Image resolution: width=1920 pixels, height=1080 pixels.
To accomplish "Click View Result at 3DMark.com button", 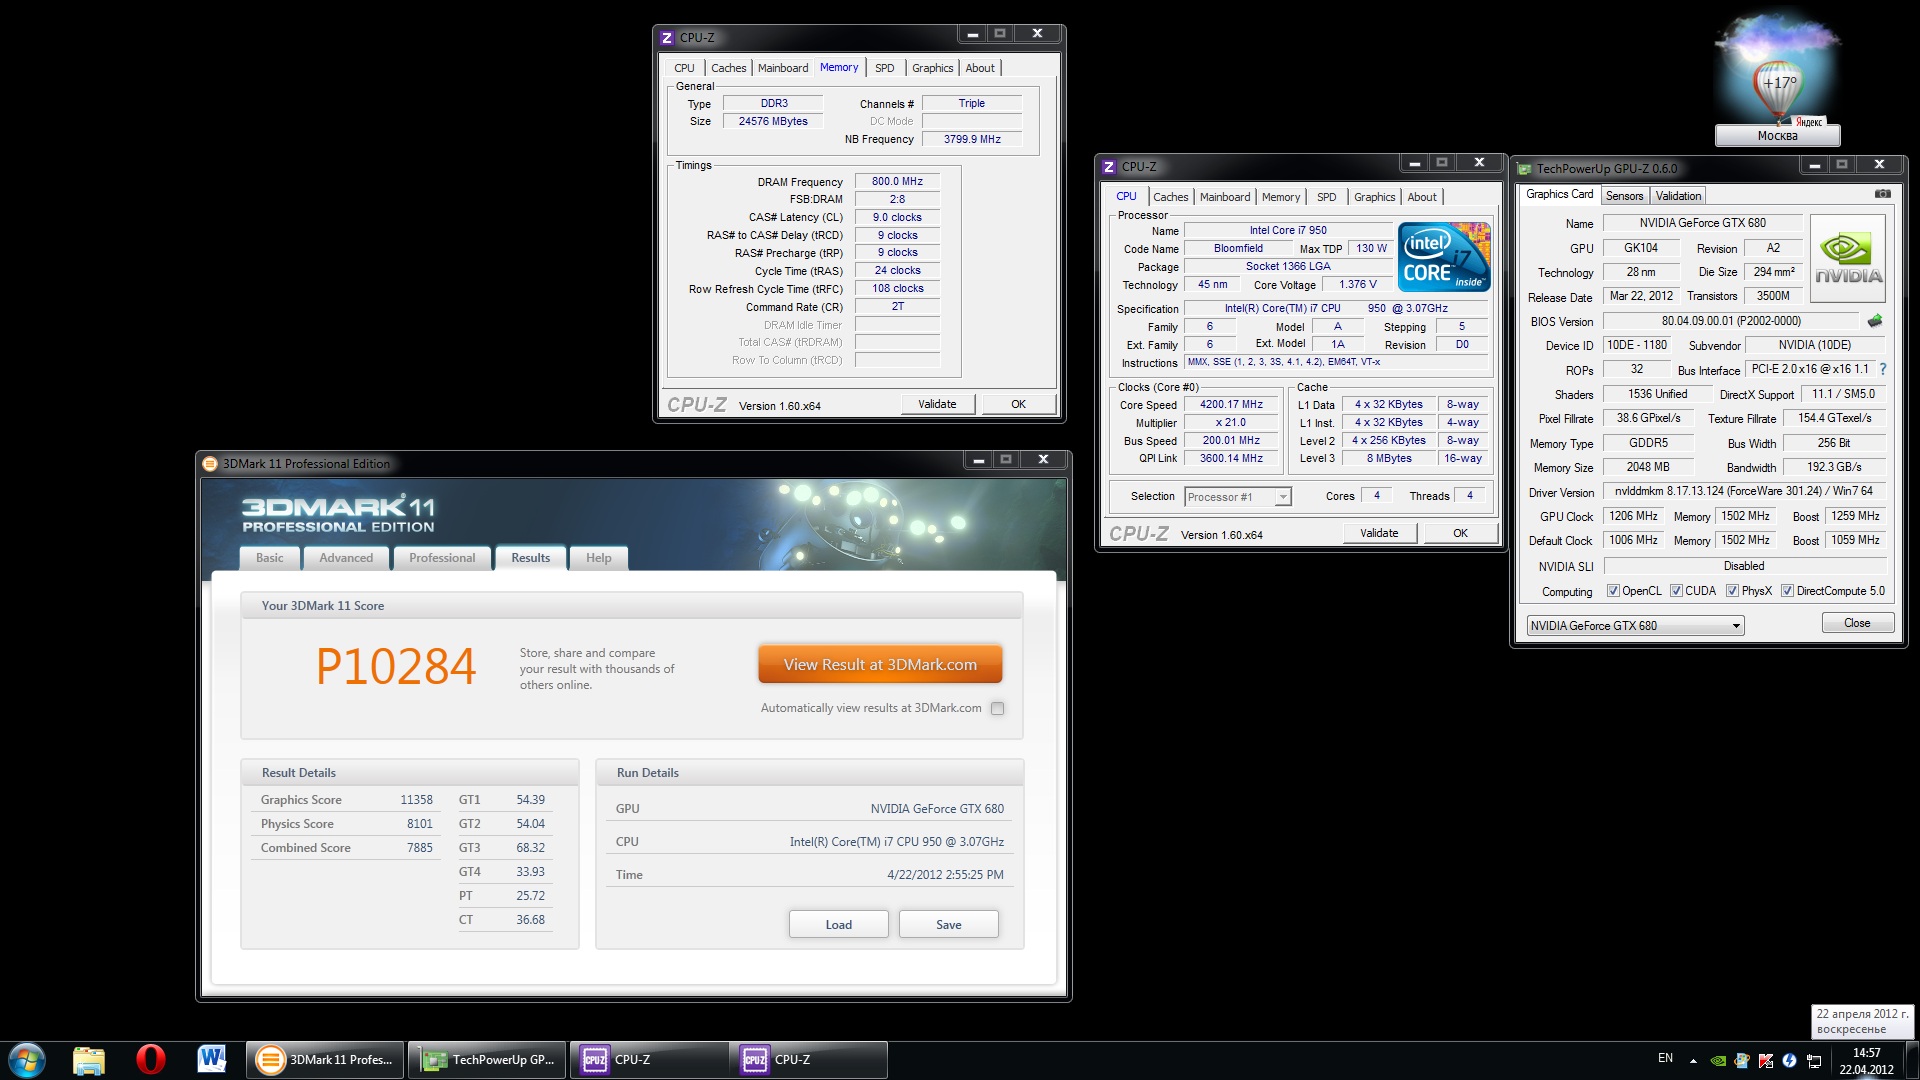I will coord(880,665).
